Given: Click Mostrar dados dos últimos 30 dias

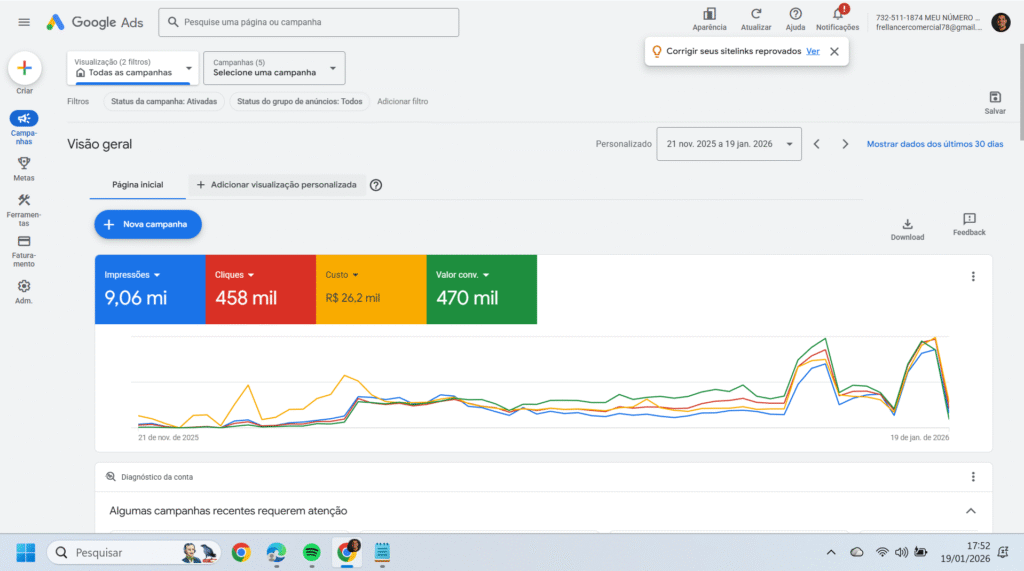Looking at the screenshot, I should [934, 144].
